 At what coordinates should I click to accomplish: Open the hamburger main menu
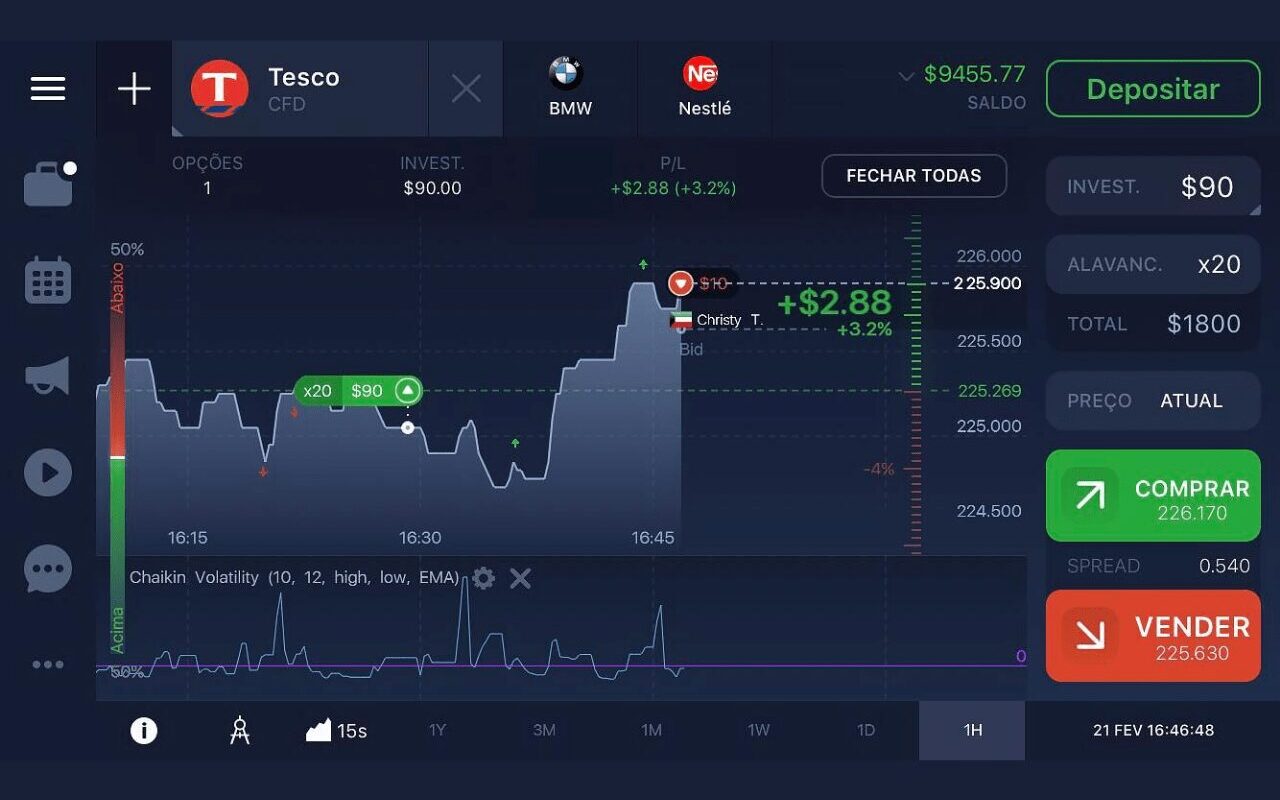coord(48,89)
